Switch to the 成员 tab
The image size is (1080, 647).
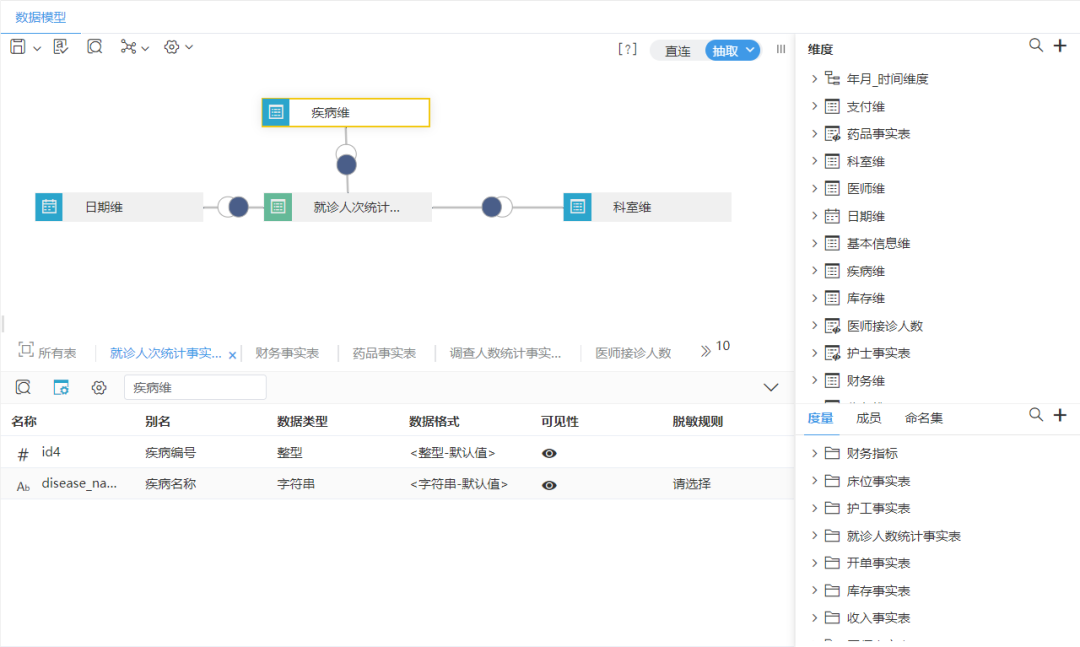pos(869,417)
